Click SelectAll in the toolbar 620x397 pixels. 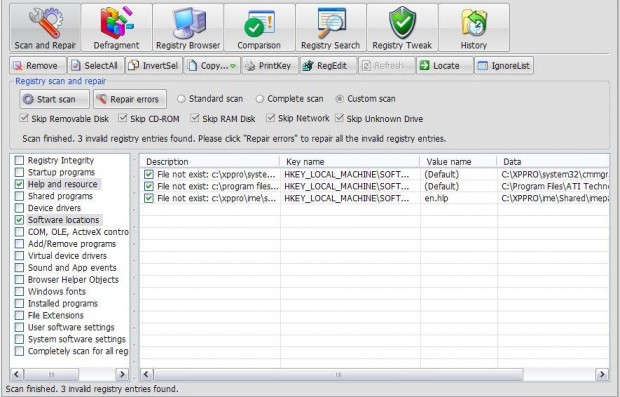[96, 66]
